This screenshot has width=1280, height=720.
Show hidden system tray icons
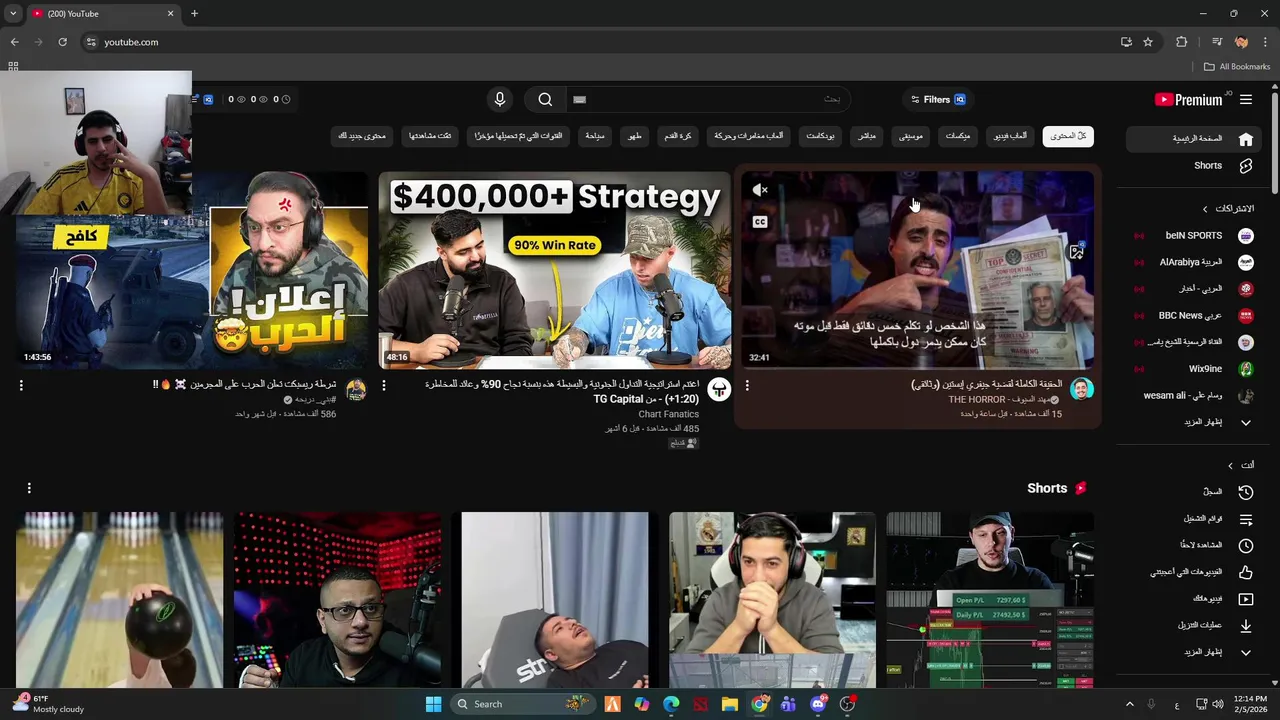coord(1130,704)
